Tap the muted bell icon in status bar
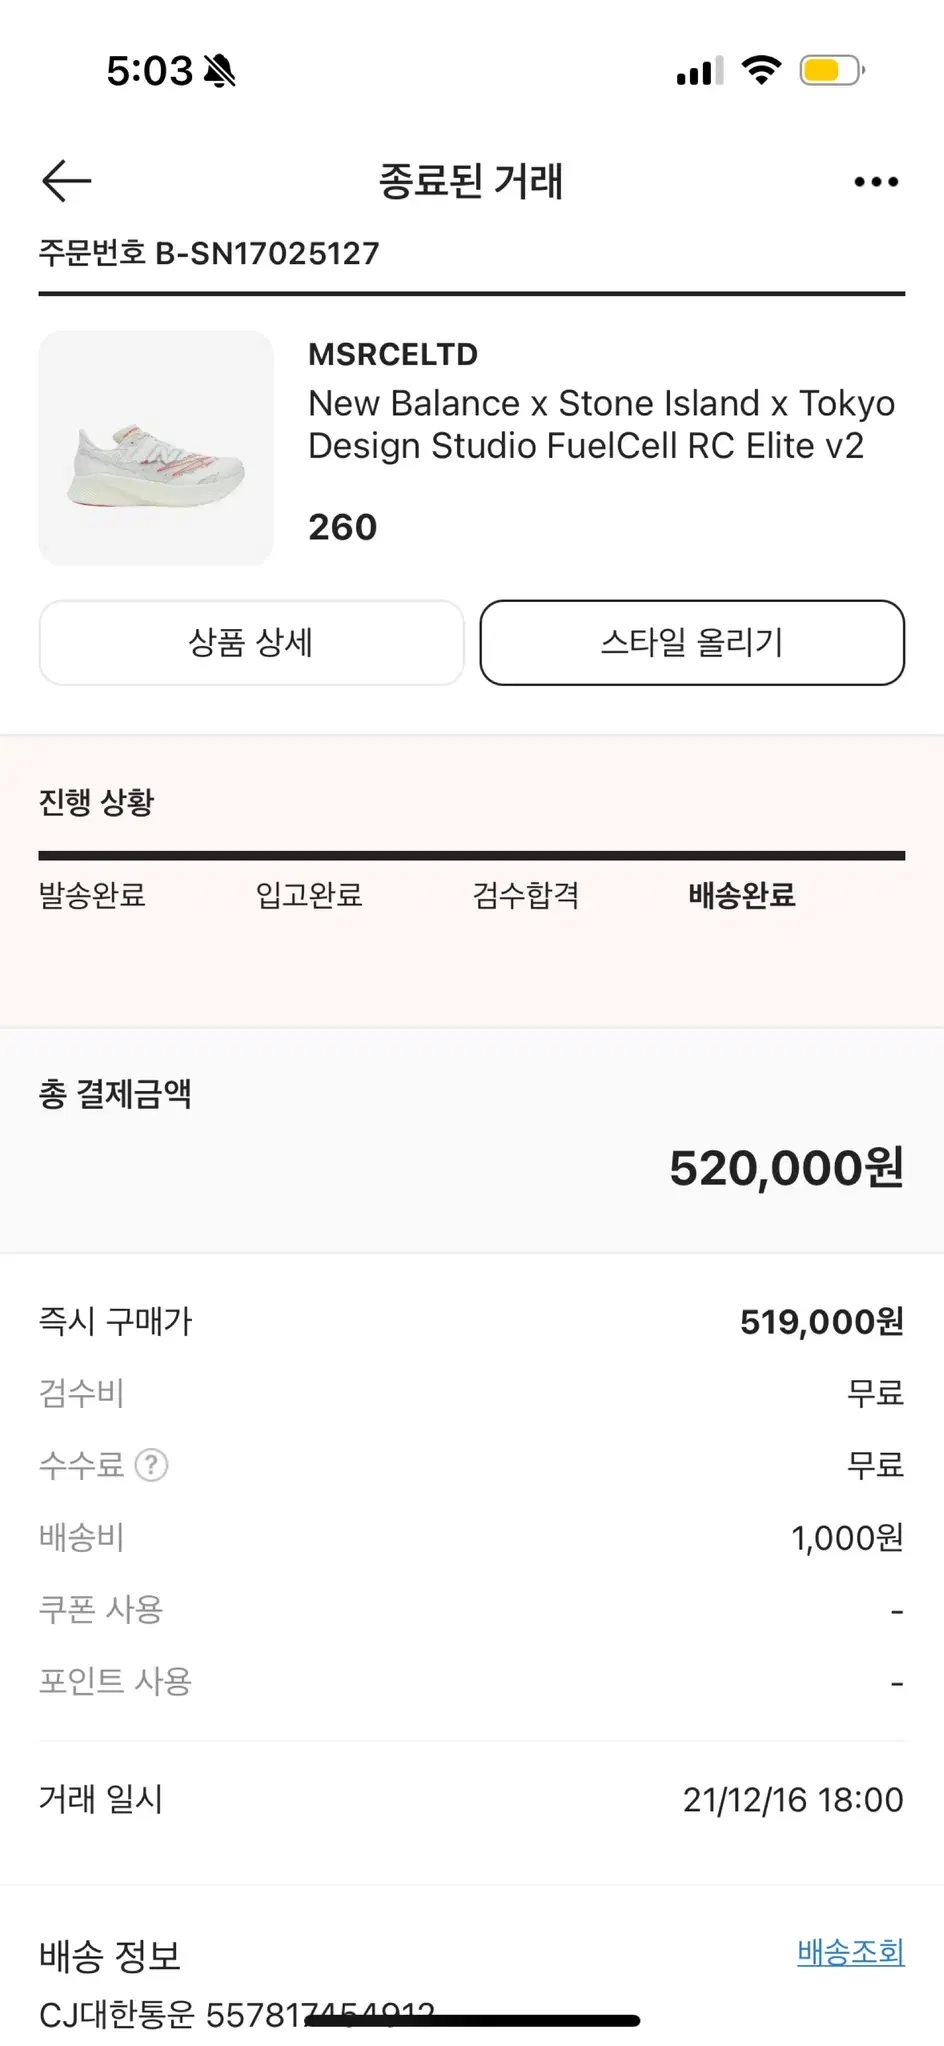The width and height of the screenshot is (944, 2046). (x=219, y=71)
